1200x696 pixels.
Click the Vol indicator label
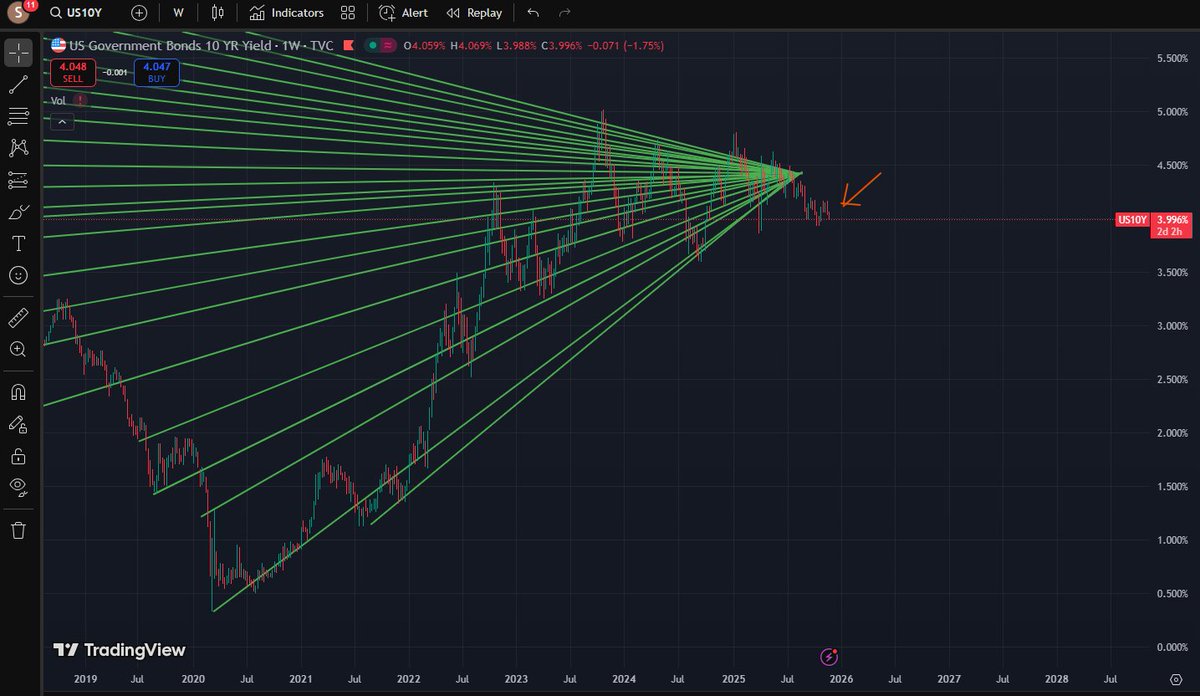pos(57,100)
